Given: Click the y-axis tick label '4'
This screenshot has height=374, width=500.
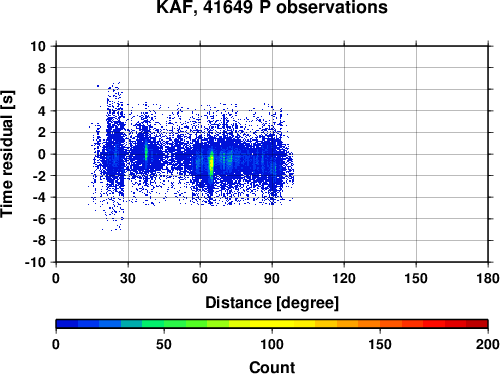Looking at the screenshot, I should click(42, 111).
